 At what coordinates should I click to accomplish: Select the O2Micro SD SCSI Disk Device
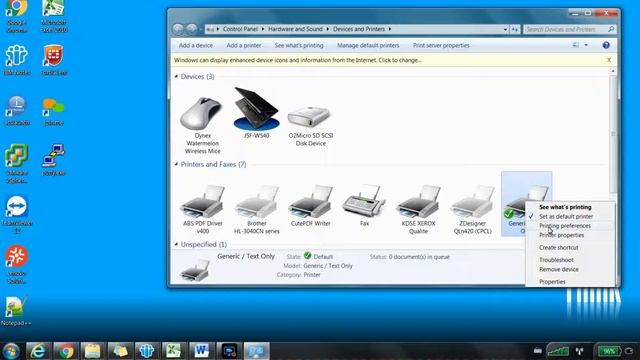tap(310, 126)
